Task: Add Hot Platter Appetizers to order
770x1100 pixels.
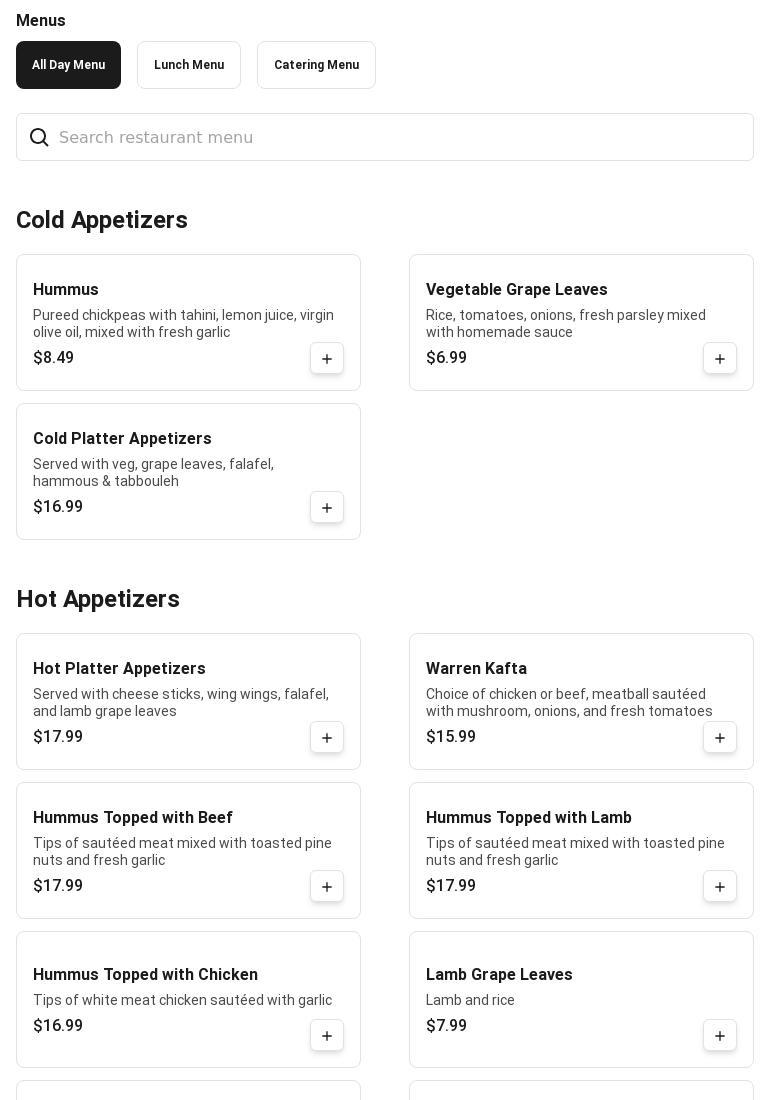Action: coord(327,738)
